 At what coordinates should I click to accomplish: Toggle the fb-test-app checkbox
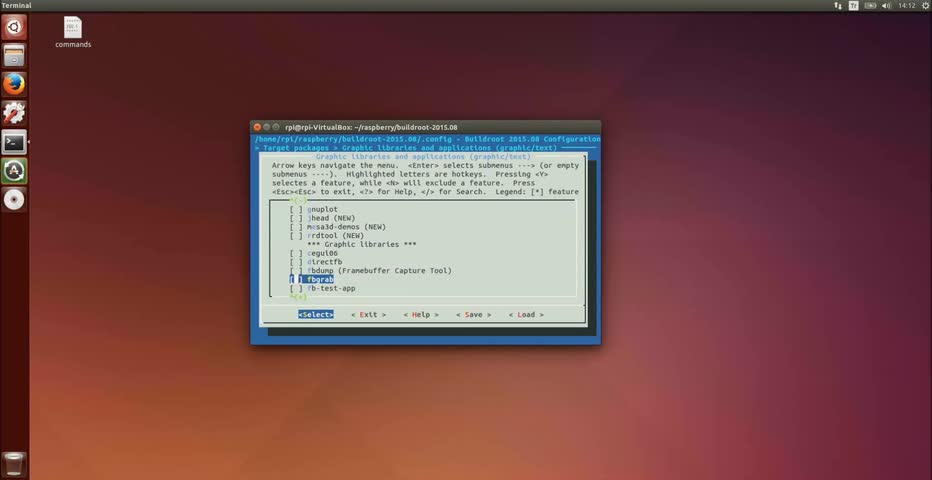[x=296, y=288]
